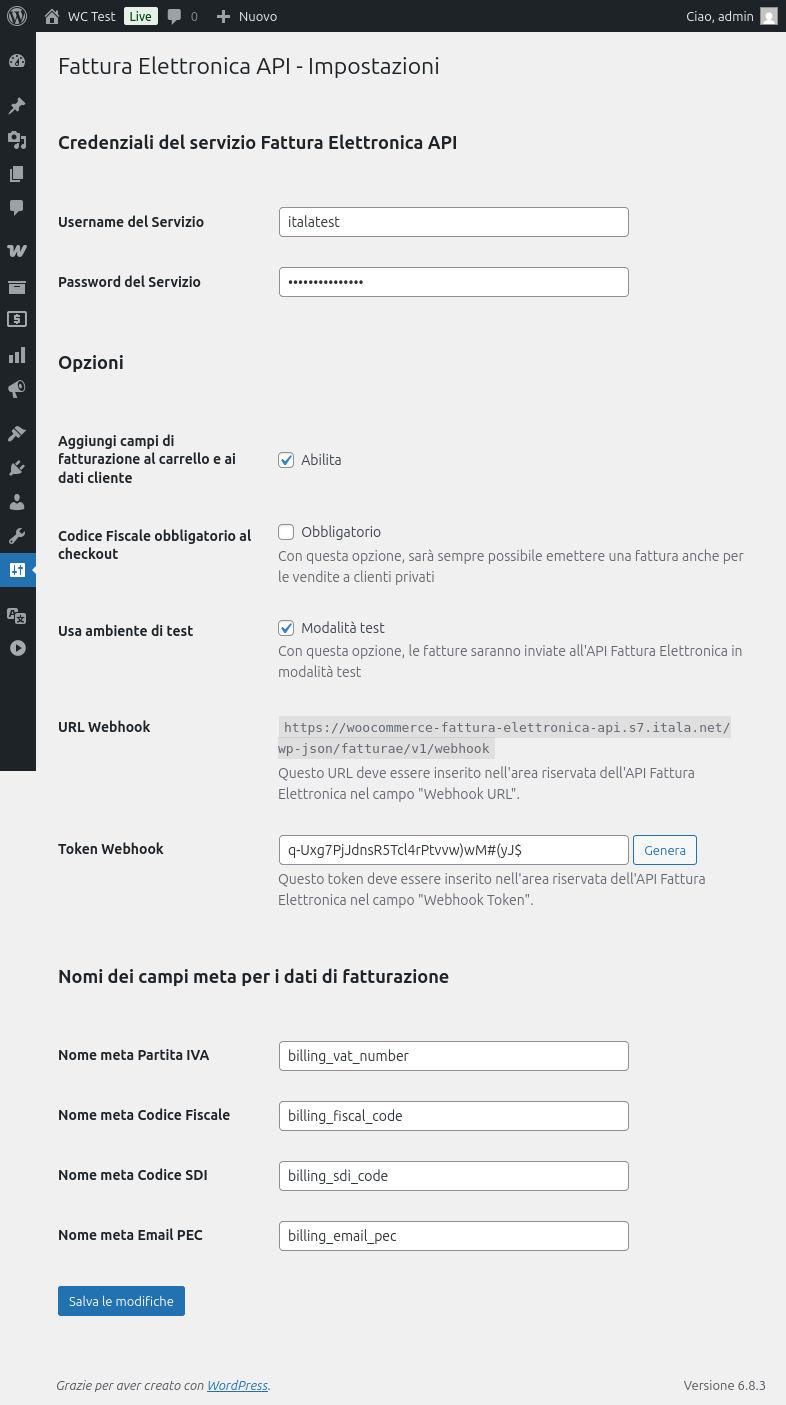Open Media library sidebar icon
The image size is (786, 1405).
click(16, 140)
